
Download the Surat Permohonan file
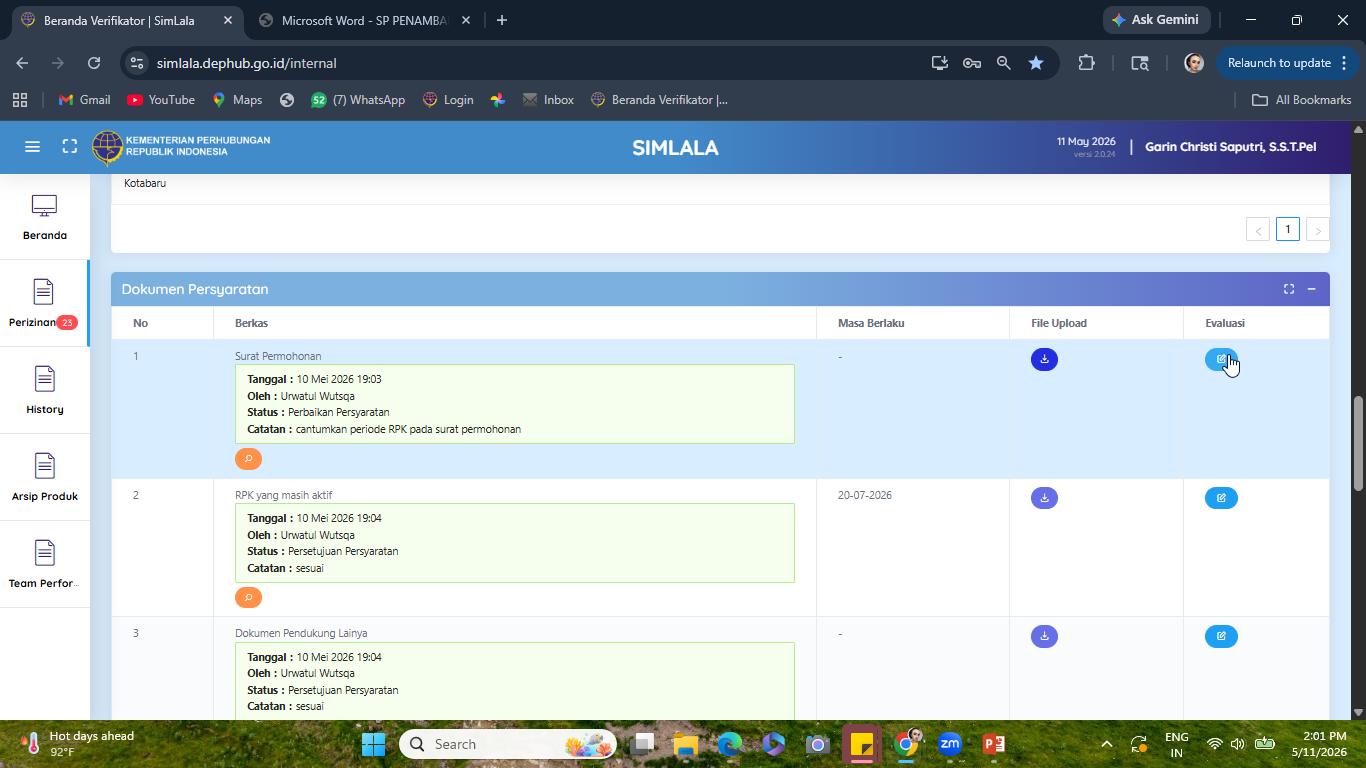[x=1044, y=359]
